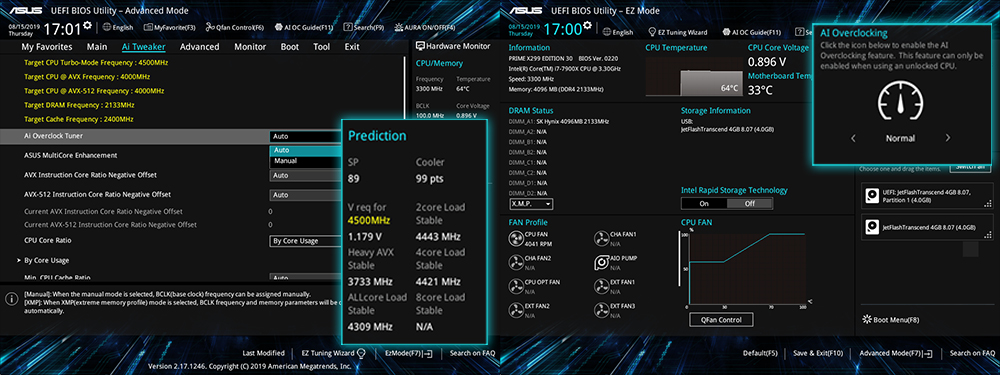Toggle AURA ON/OFF(F4) lighting
This screenshot has width=1000, height=375.
coord(425,27)
